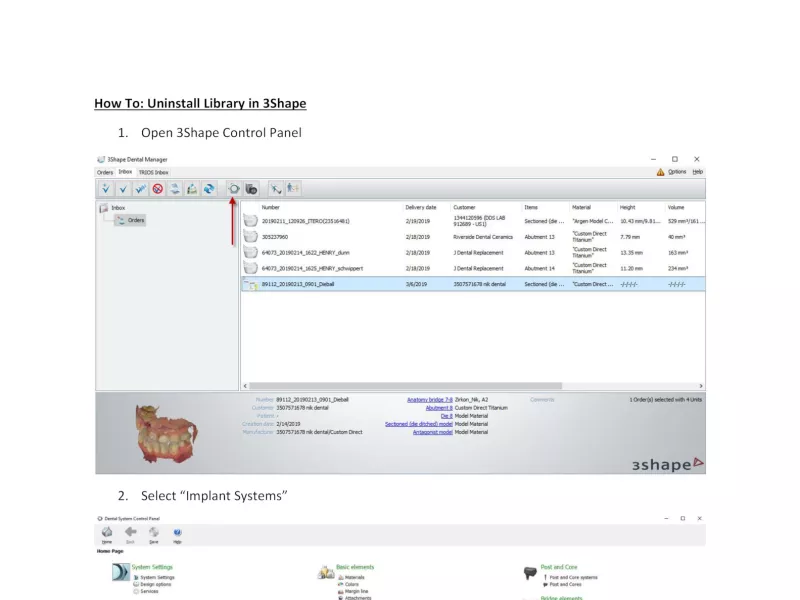
Task: Open the 3Shape Control Panel toolbar icon
Action: [x=234, y=189]
